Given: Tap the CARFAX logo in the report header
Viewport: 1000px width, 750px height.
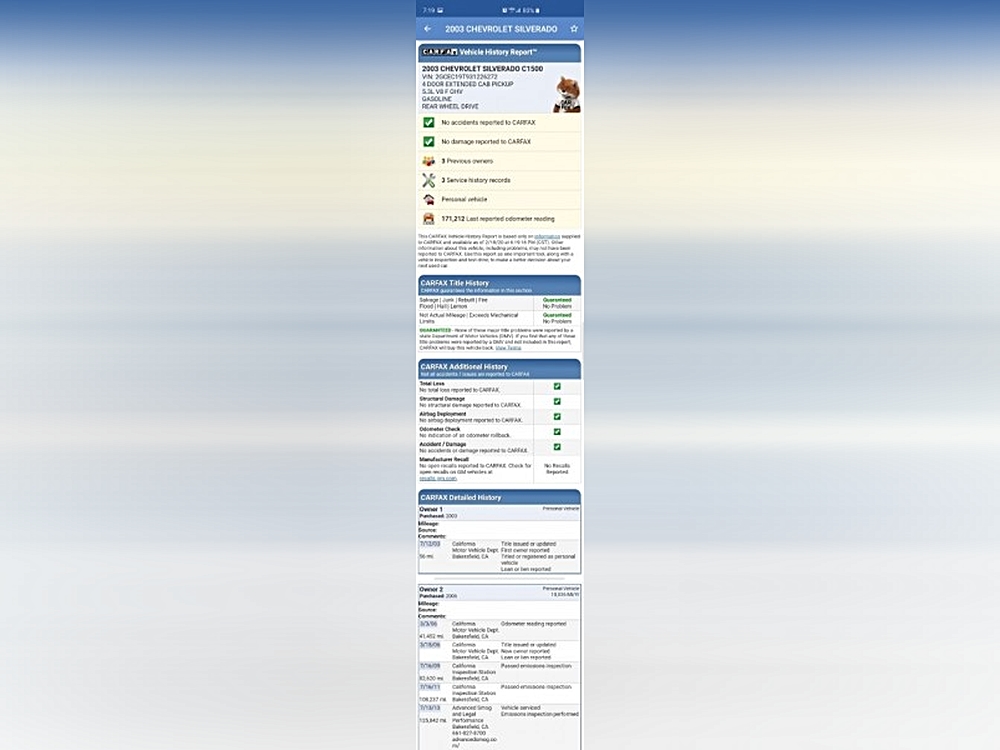Looking at the screenshot, I should point(439,52).
